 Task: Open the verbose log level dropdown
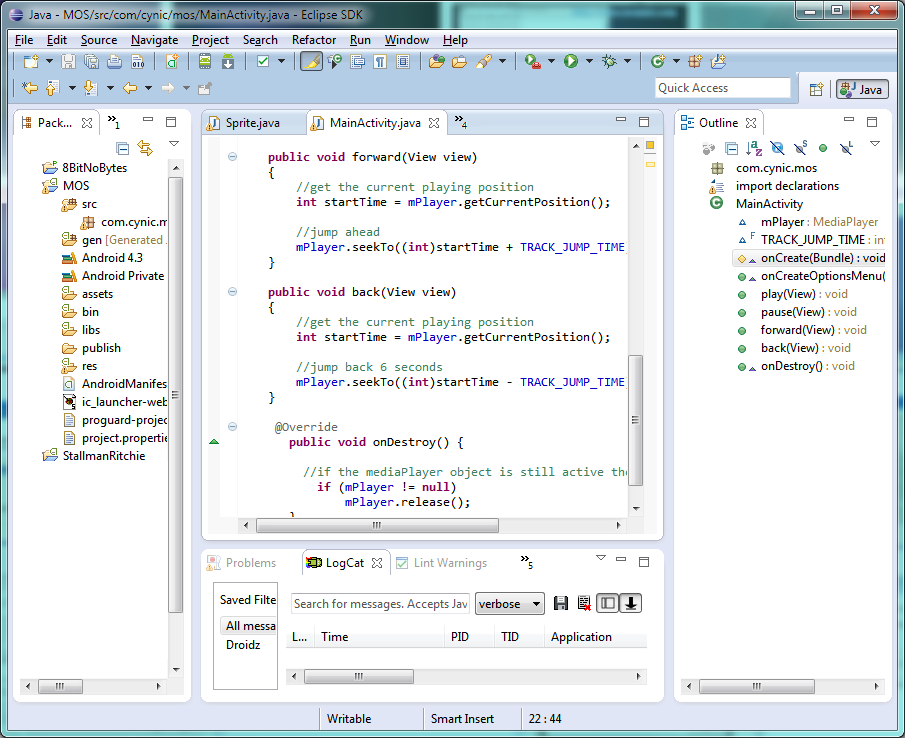509,604
